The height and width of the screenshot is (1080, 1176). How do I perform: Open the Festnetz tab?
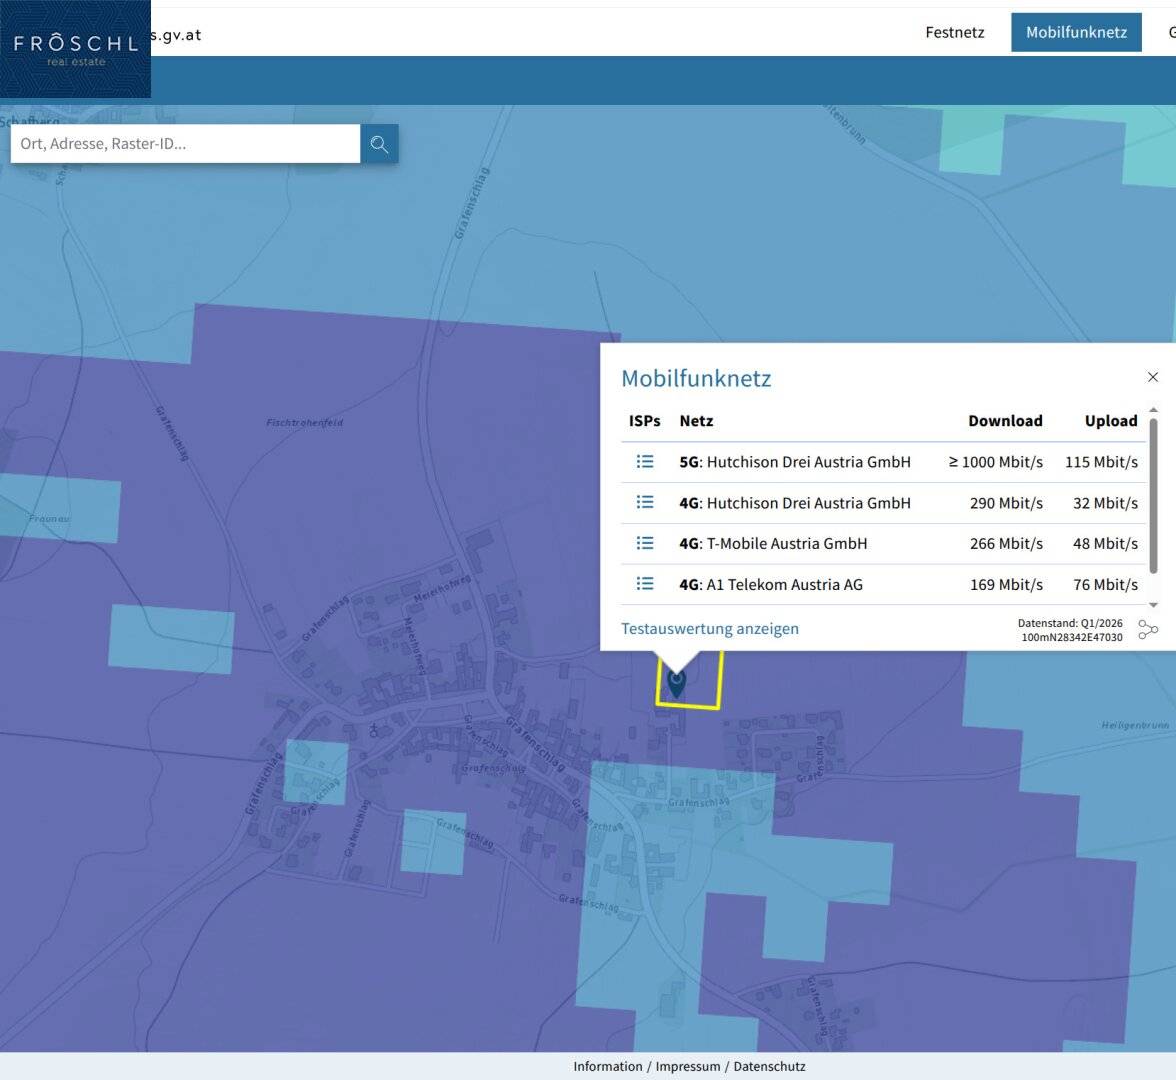[x=954, y=32]
